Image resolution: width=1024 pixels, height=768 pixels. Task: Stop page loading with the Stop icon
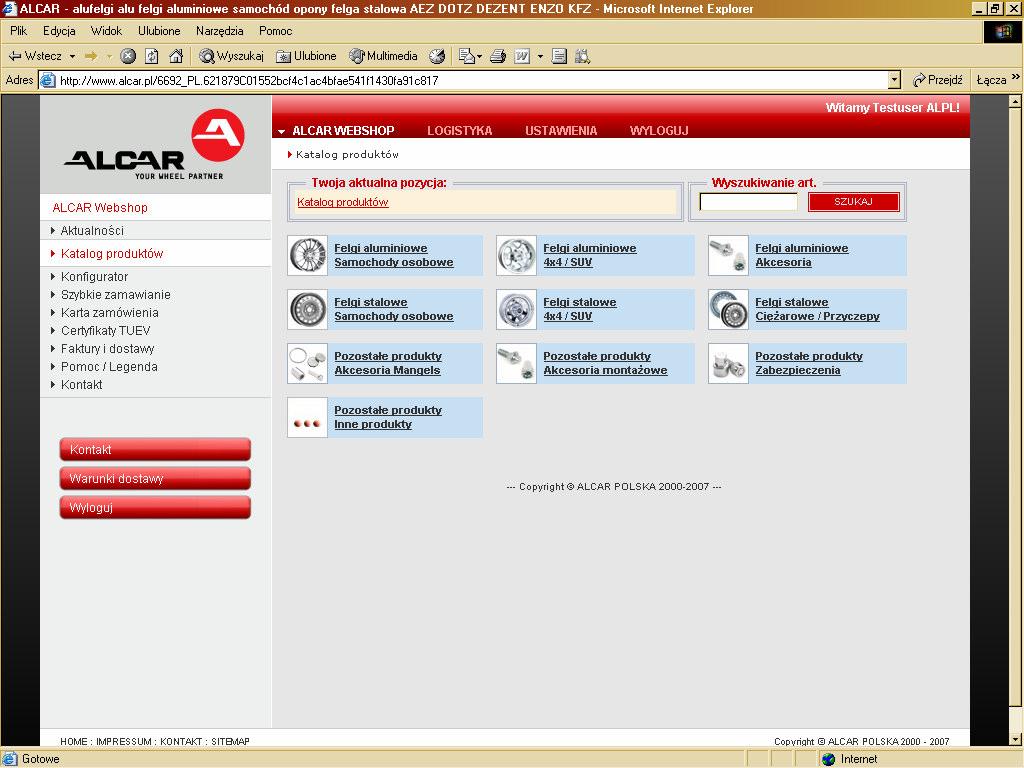(x=128, y=56)
